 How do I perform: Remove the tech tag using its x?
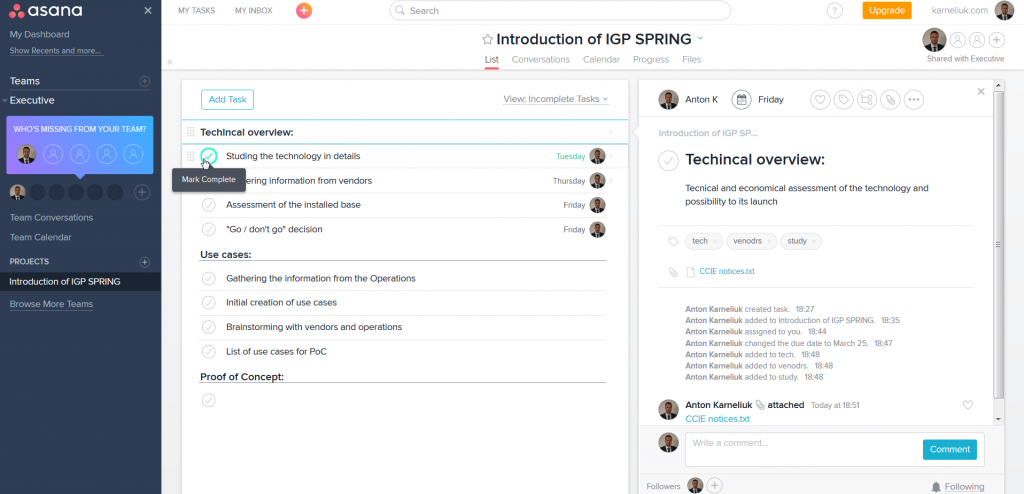(x=714, y=242)
